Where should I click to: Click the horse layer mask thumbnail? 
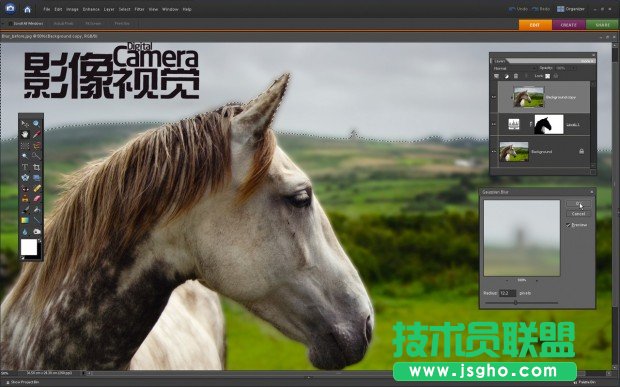tap(549, 125)
